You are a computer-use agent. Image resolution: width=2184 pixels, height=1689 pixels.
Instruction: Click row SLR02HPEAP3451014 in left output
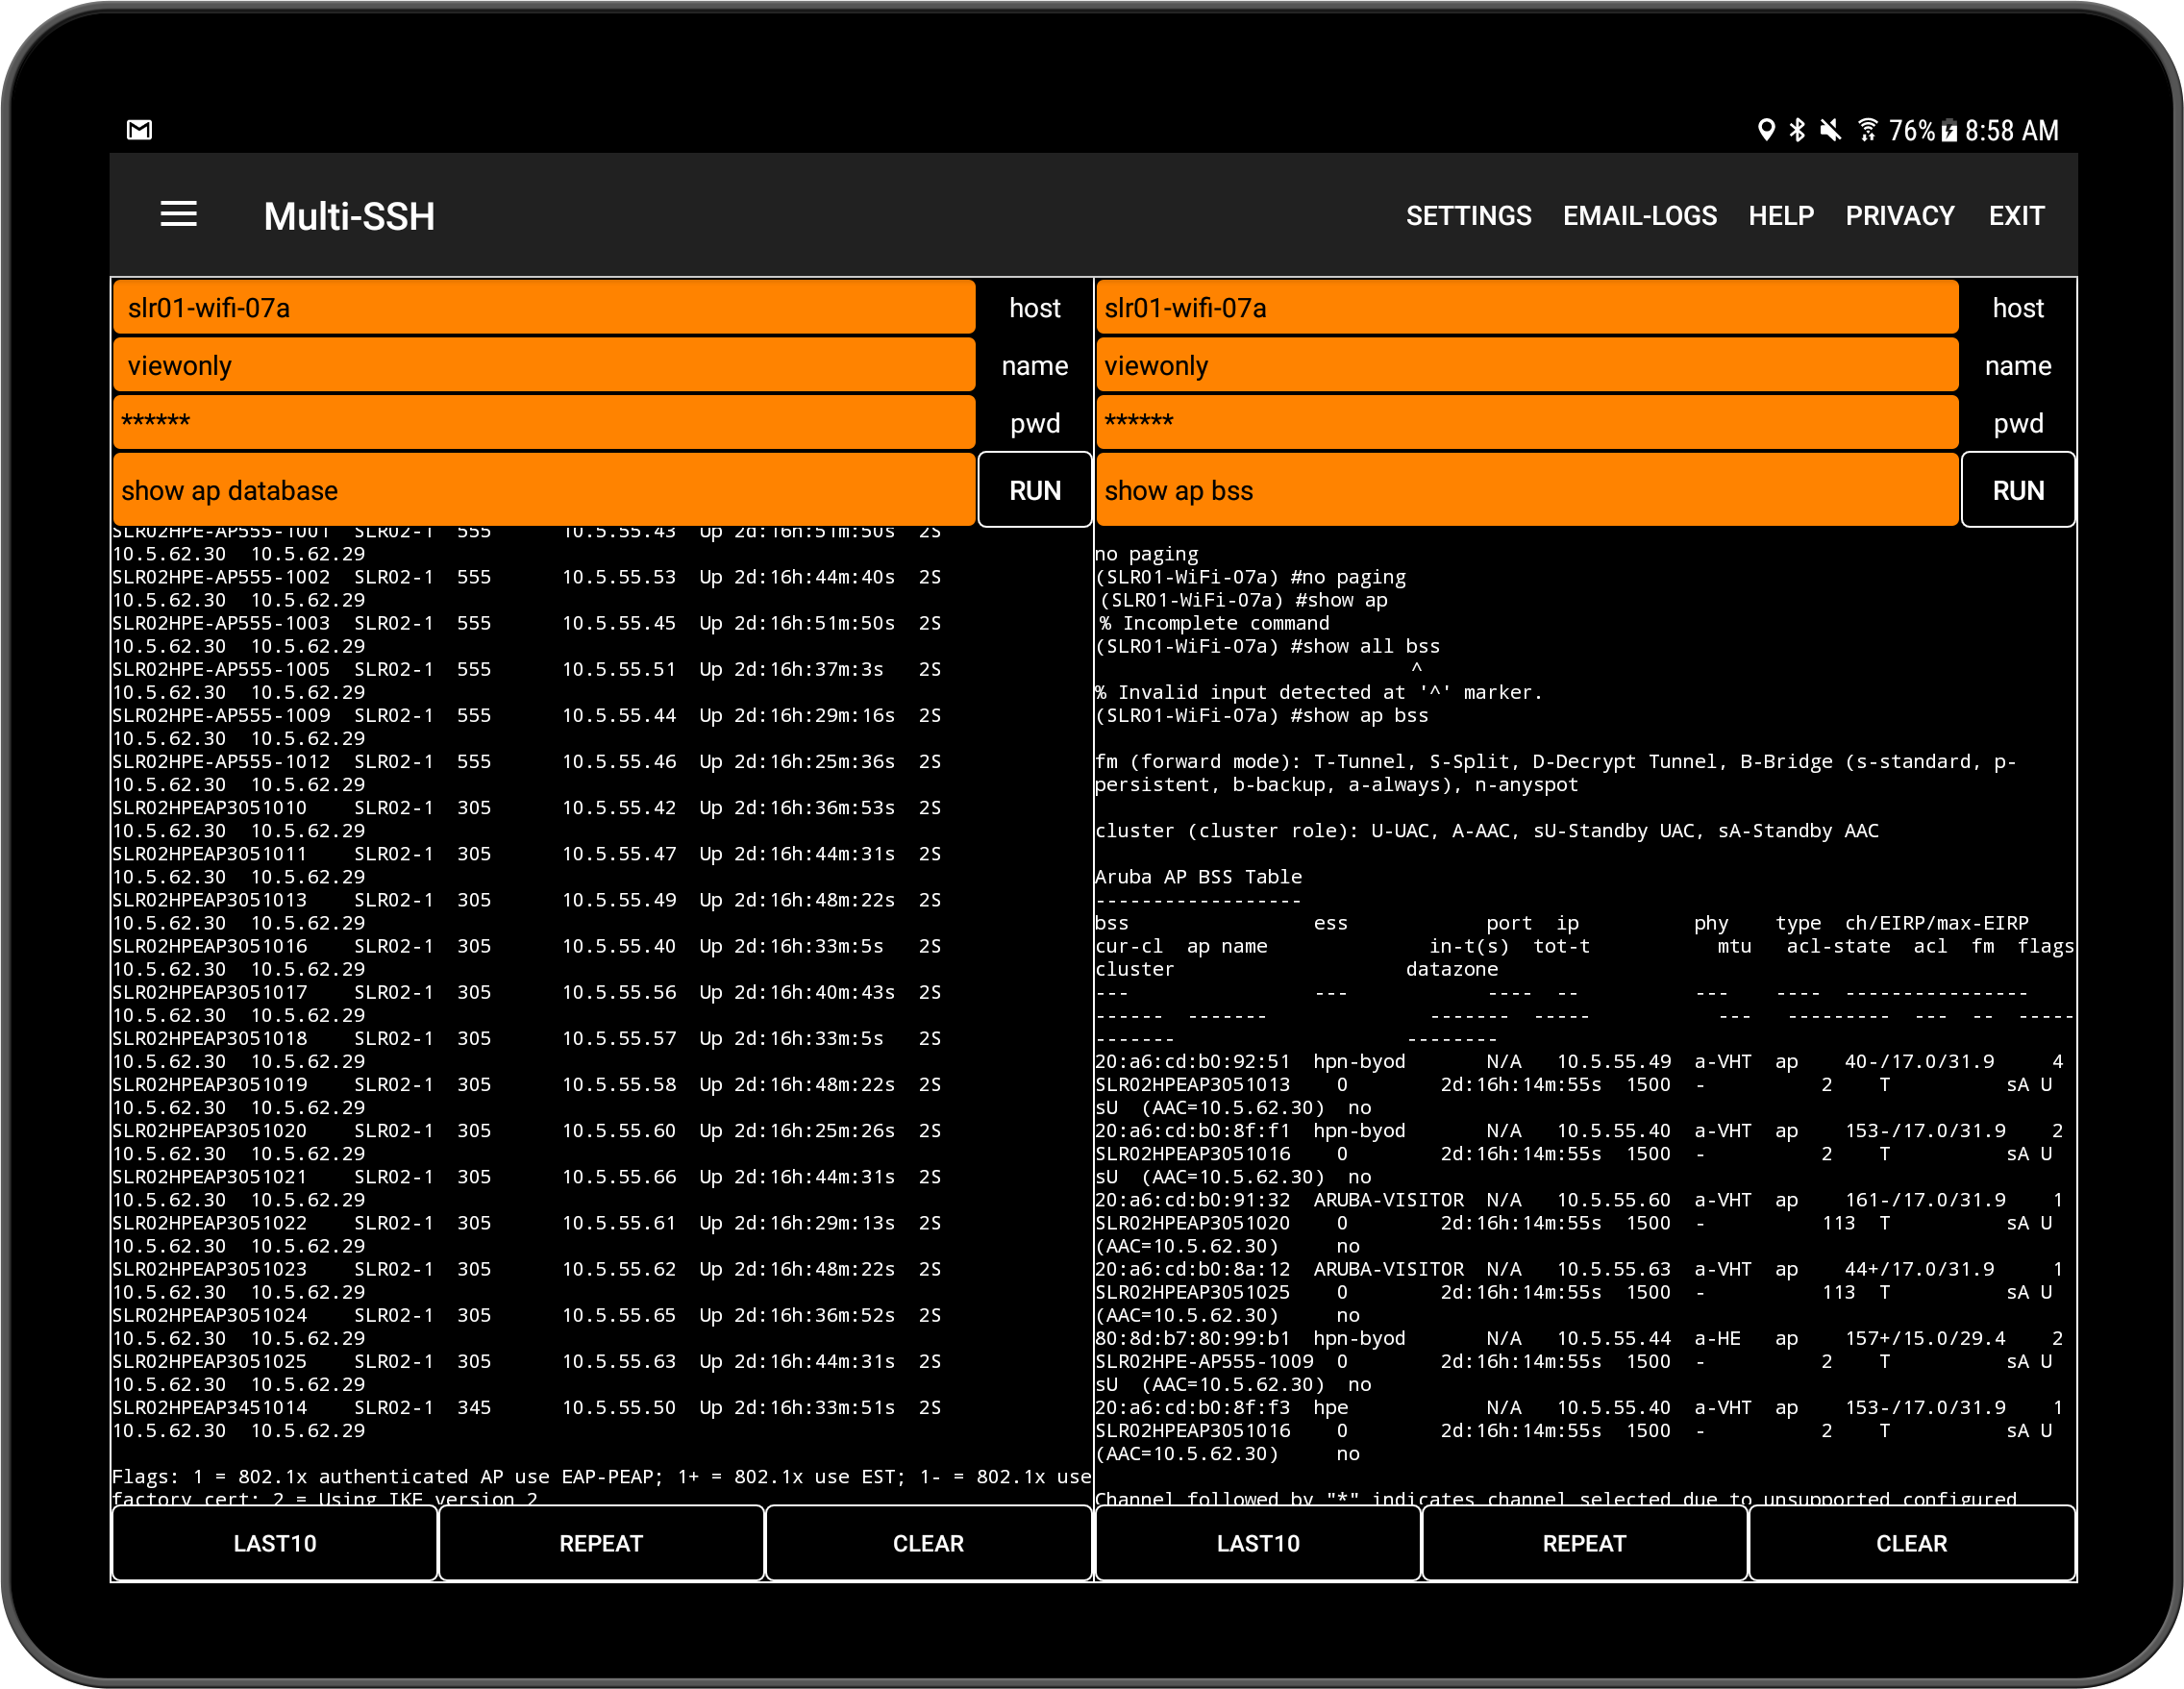coord(526,1407)
